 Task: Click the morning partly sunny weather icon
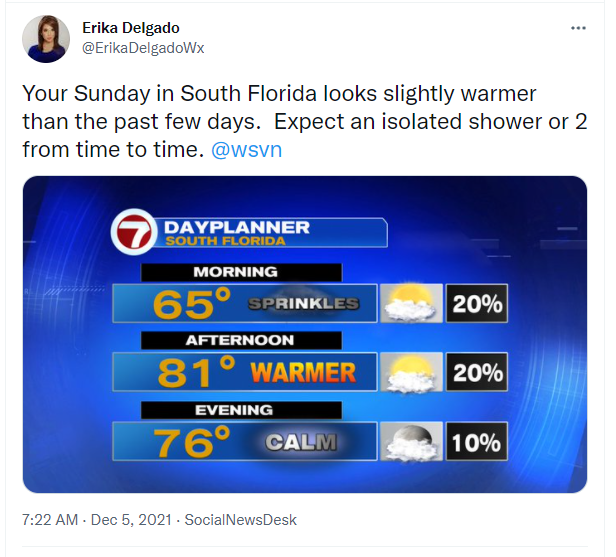tap(411, 303)
